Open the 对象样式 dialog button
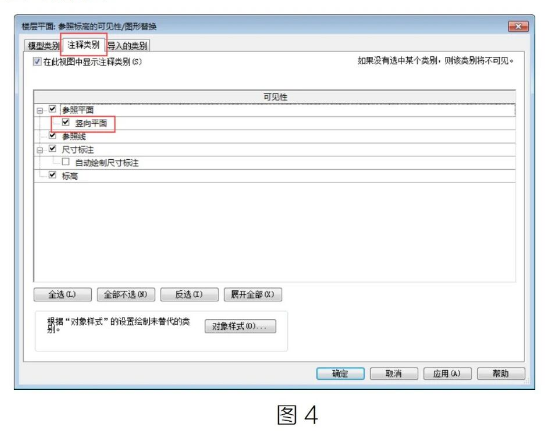This screenshot has height=433, width=548. (240, 326)
